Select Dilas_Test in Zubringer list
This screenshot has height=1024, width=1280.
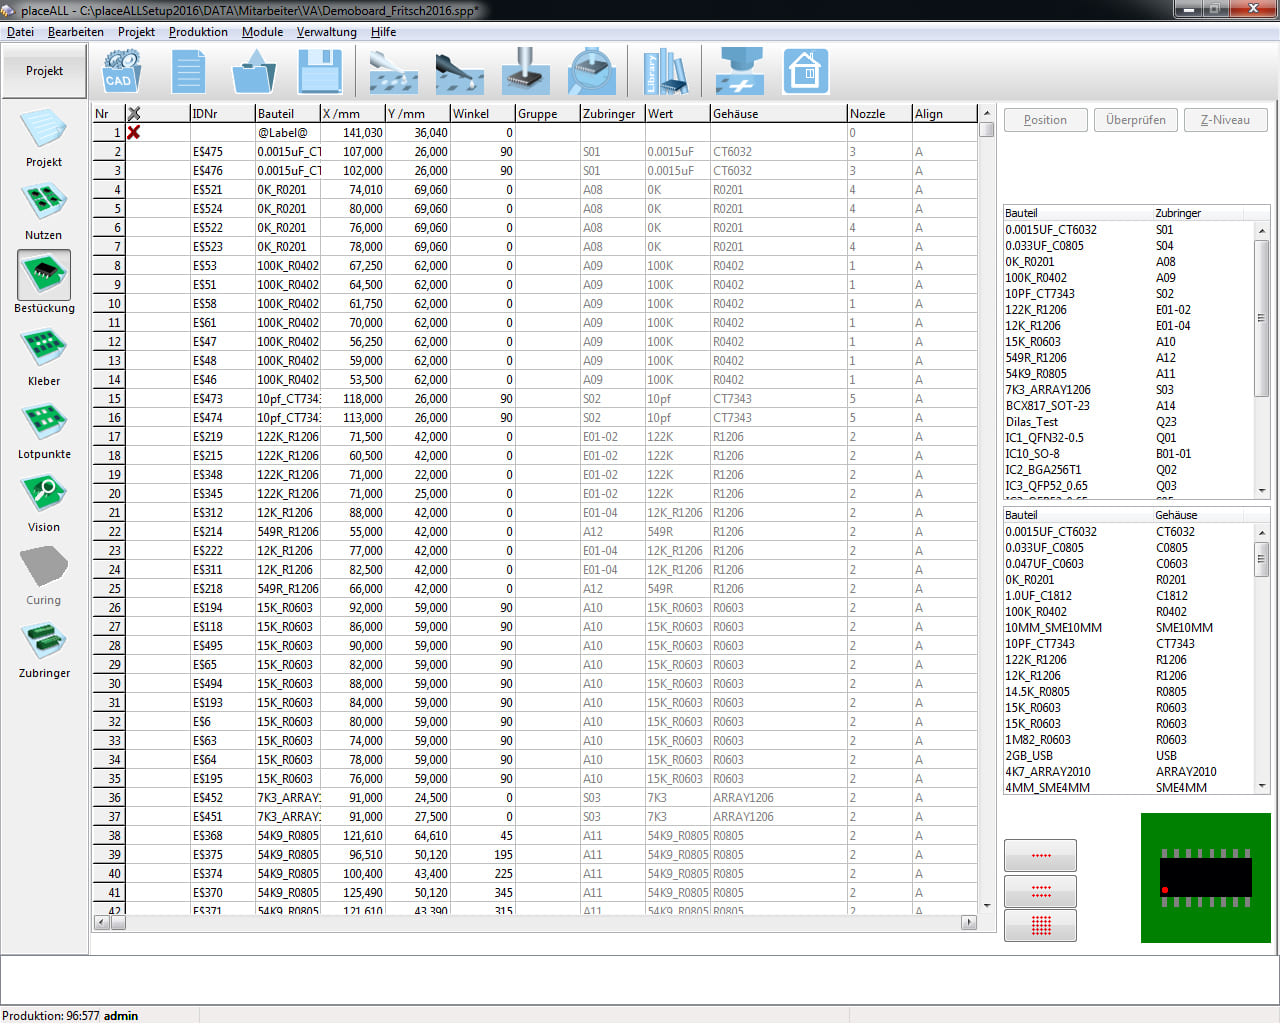tap(1032, 422)
